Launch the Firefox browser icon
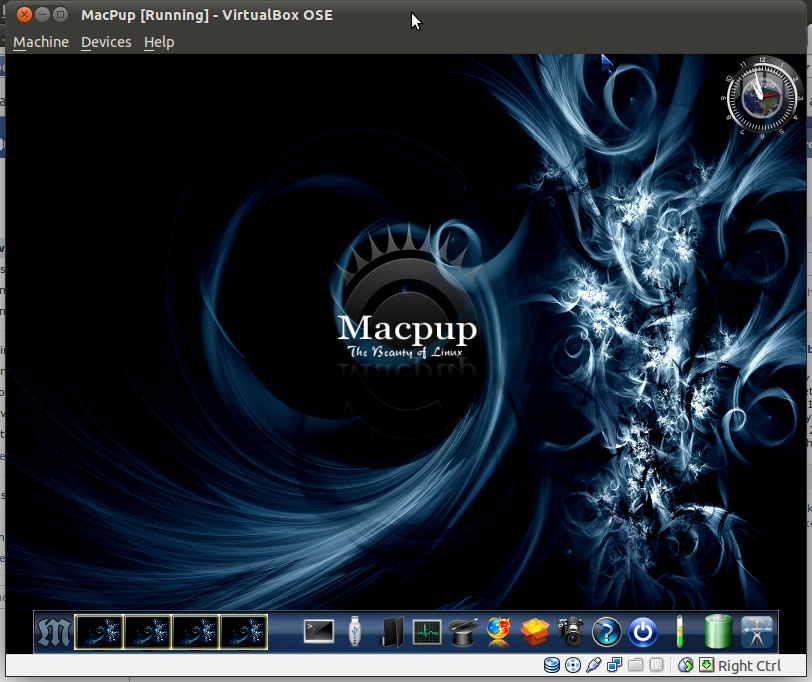The width and height of the screenshot is (812, 682). tap(499, 632)
